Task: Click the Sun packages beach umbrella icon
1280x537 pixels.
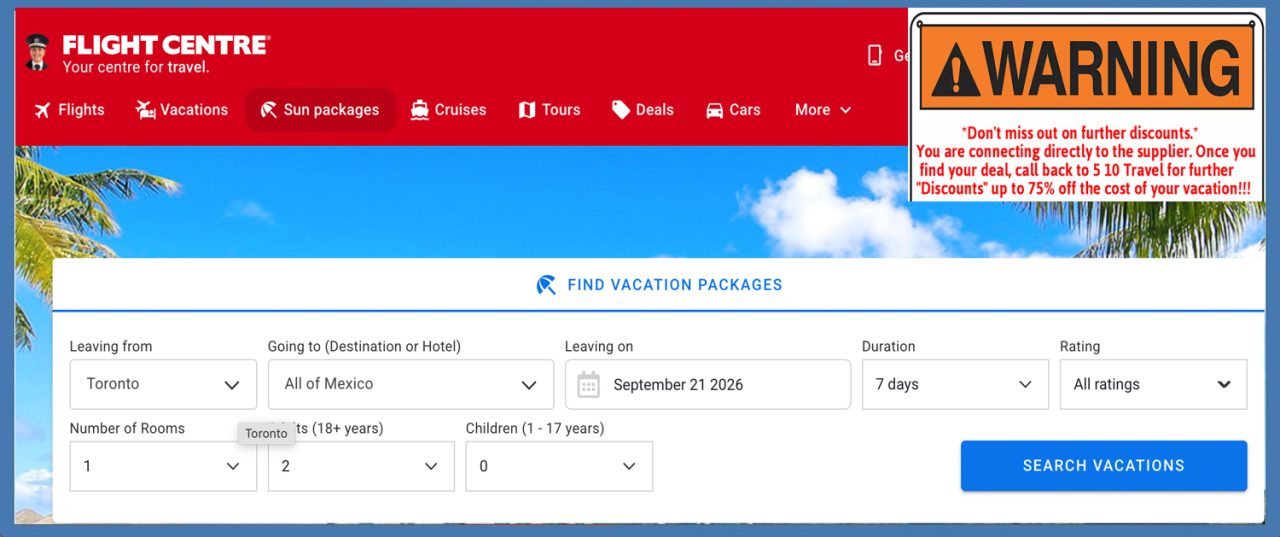Action: point(268,110)
